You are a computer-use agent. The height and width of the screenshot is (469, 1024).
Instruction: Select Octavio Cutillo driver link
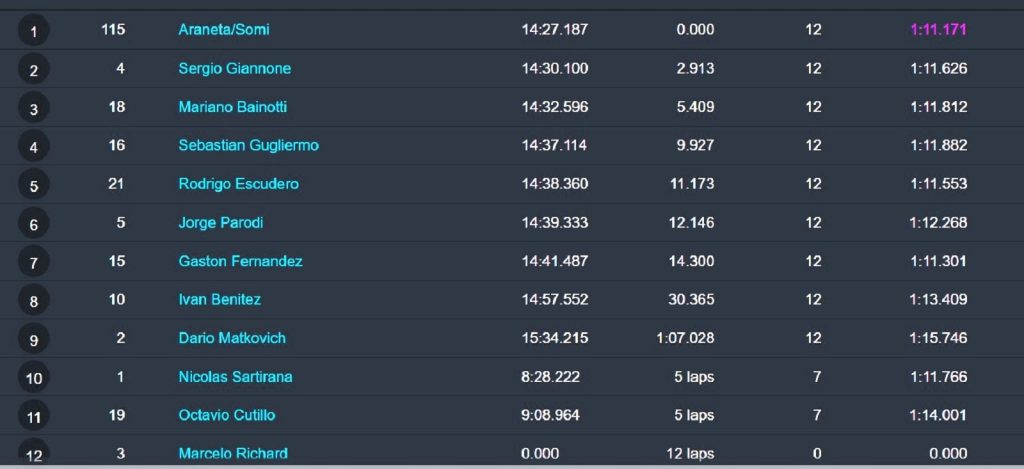click(227, 415)
